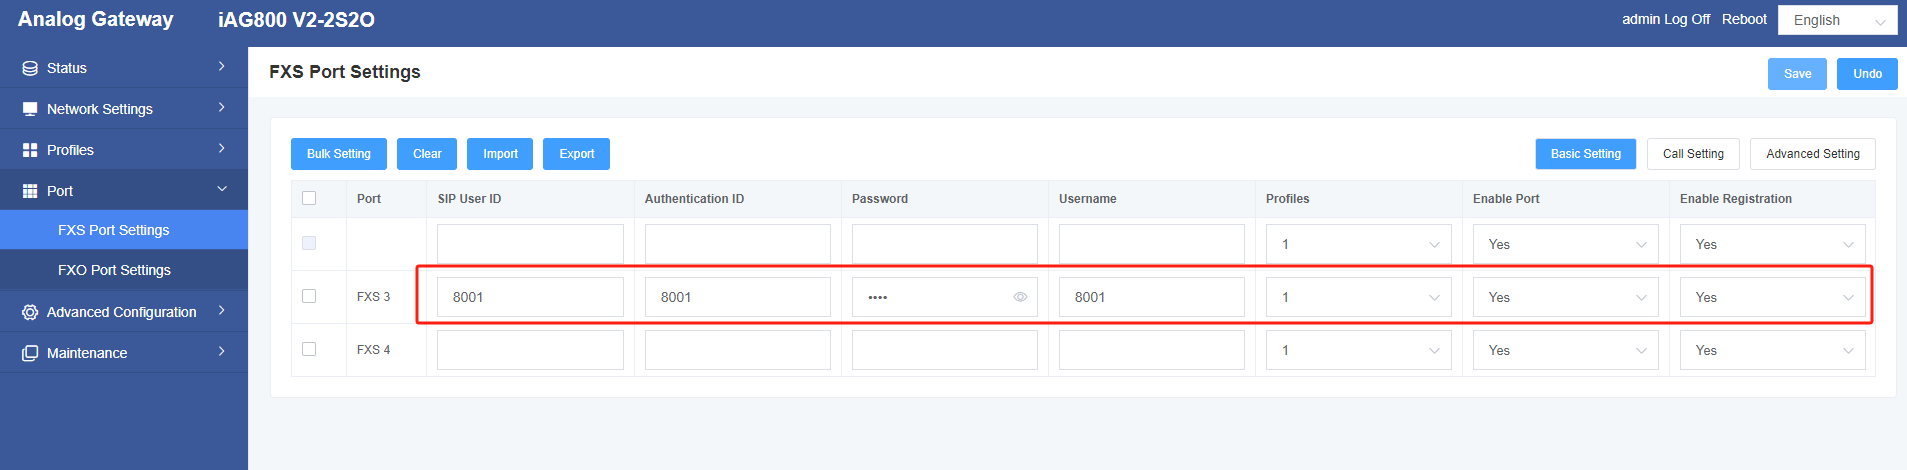Switch to the Call Setting tab

[x=1693, y=154]
